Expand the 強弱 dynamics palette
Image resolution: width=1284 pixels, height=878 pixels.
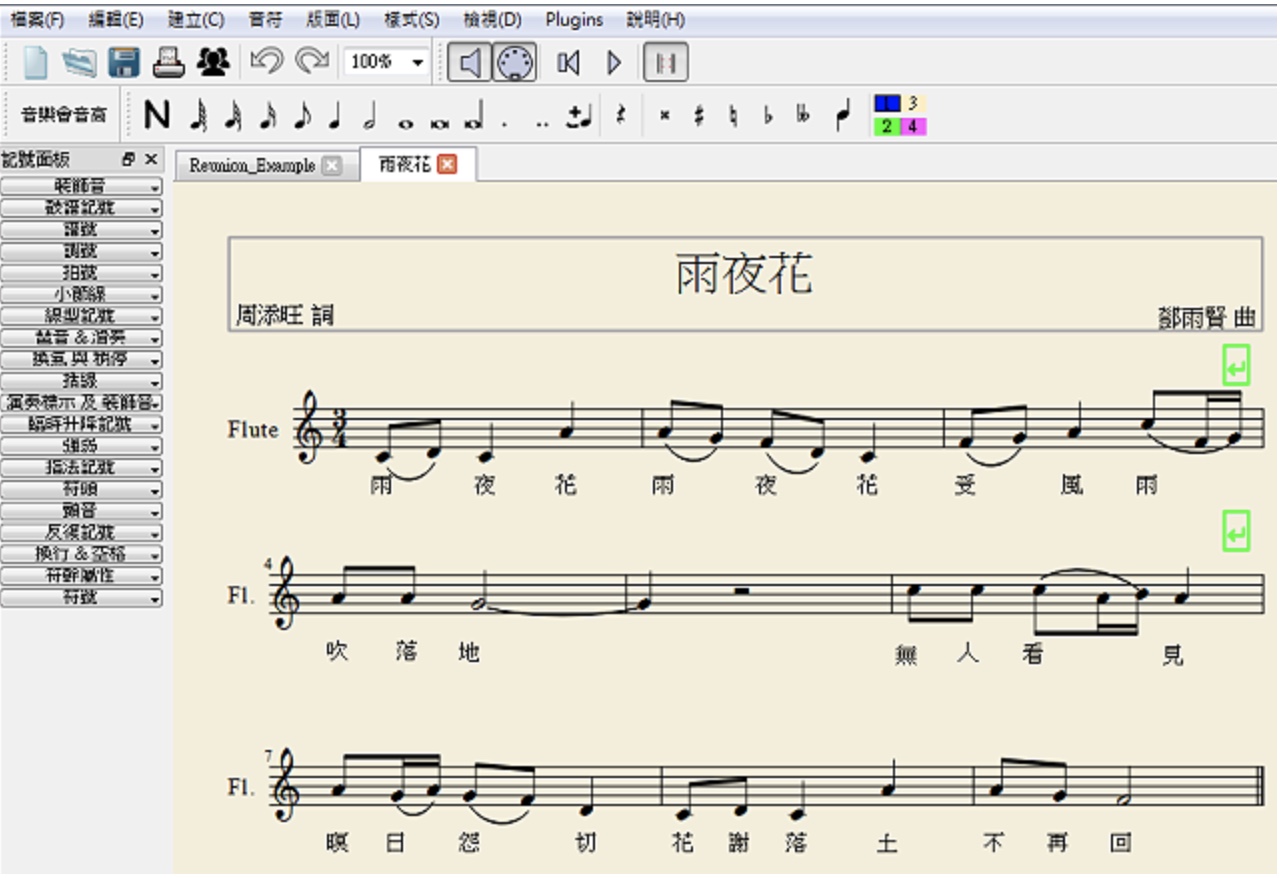click(82, 446)
